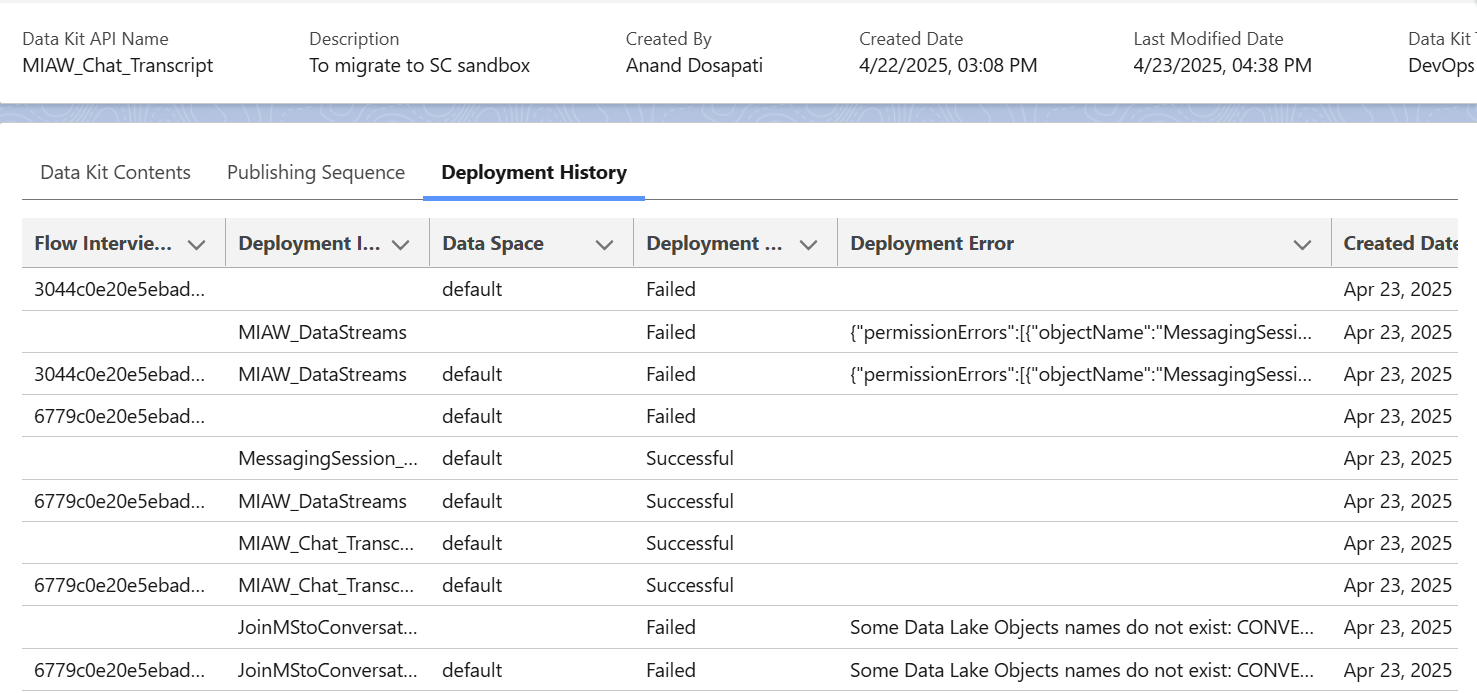
Task: Open chevron menu for the Deployment I... column
Action: point(401,244)
